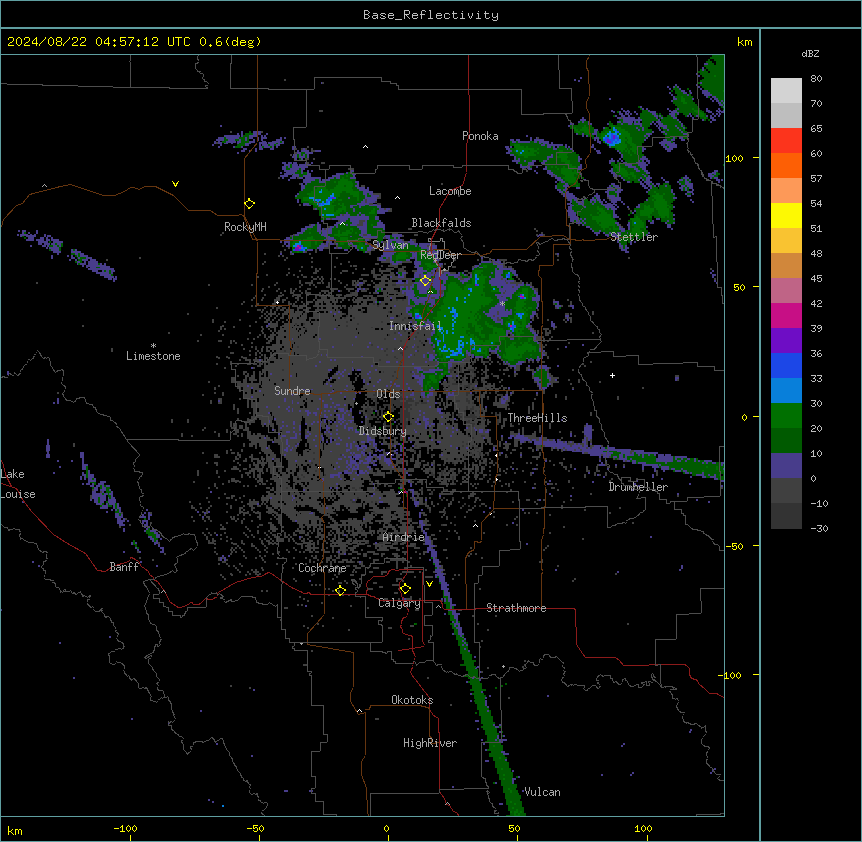
Task: Click the Drumheller city label
Action: [x=638, y=487]
